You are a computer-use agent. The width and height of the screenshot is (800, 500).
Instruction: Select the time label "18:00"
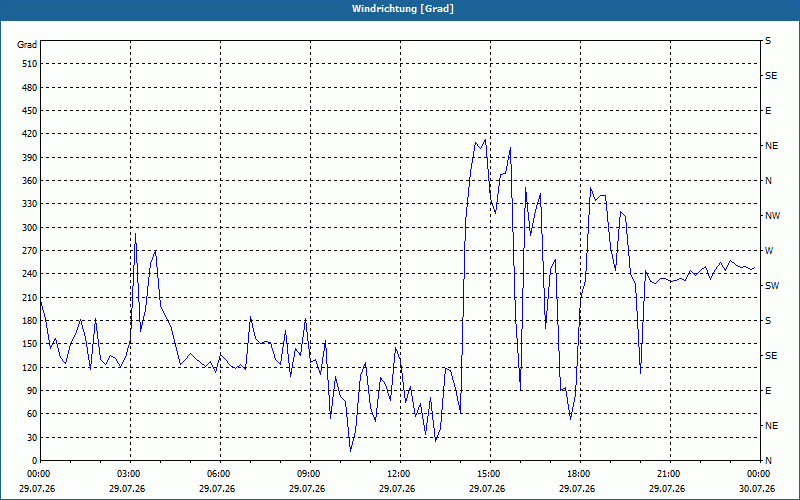pos(580,474)
